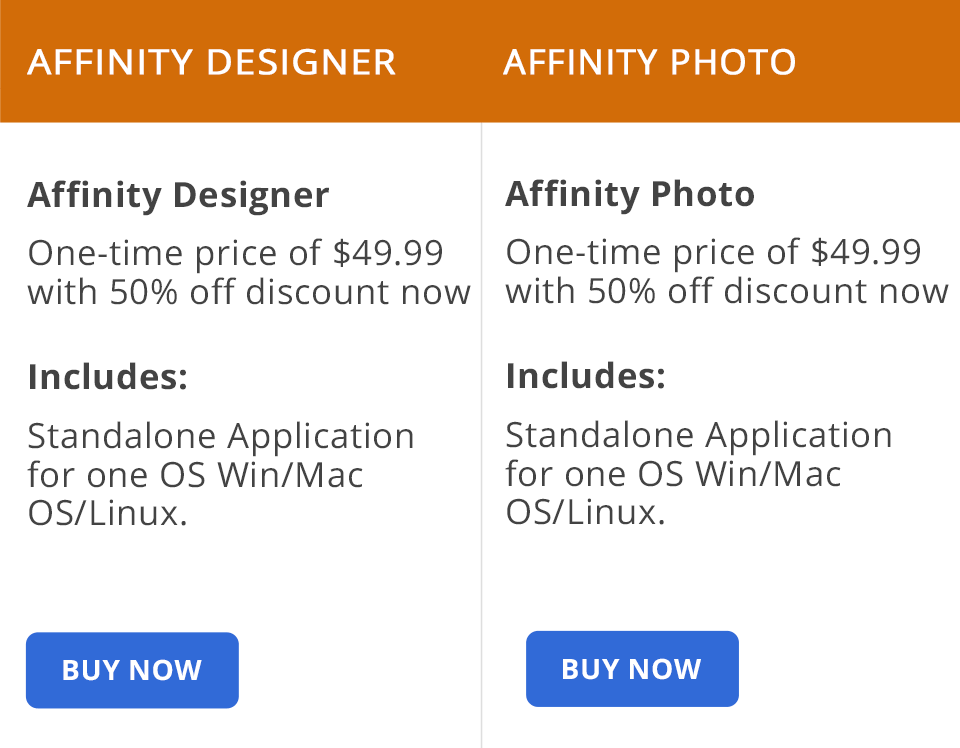This screenshot has width=960, height=748.
Task: Select the AFFINITY PHOTO column header
Action: [650, 62]
